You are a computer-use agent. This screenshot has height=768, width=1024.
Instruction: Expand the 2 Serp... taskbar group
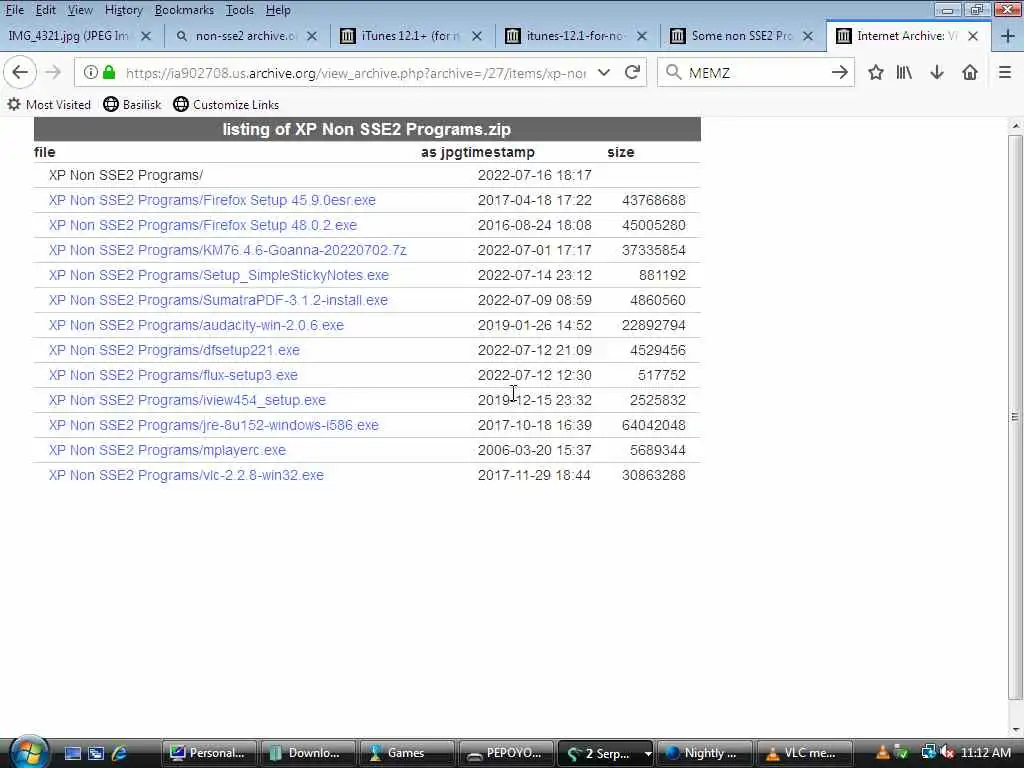click(x=648, y=754)
